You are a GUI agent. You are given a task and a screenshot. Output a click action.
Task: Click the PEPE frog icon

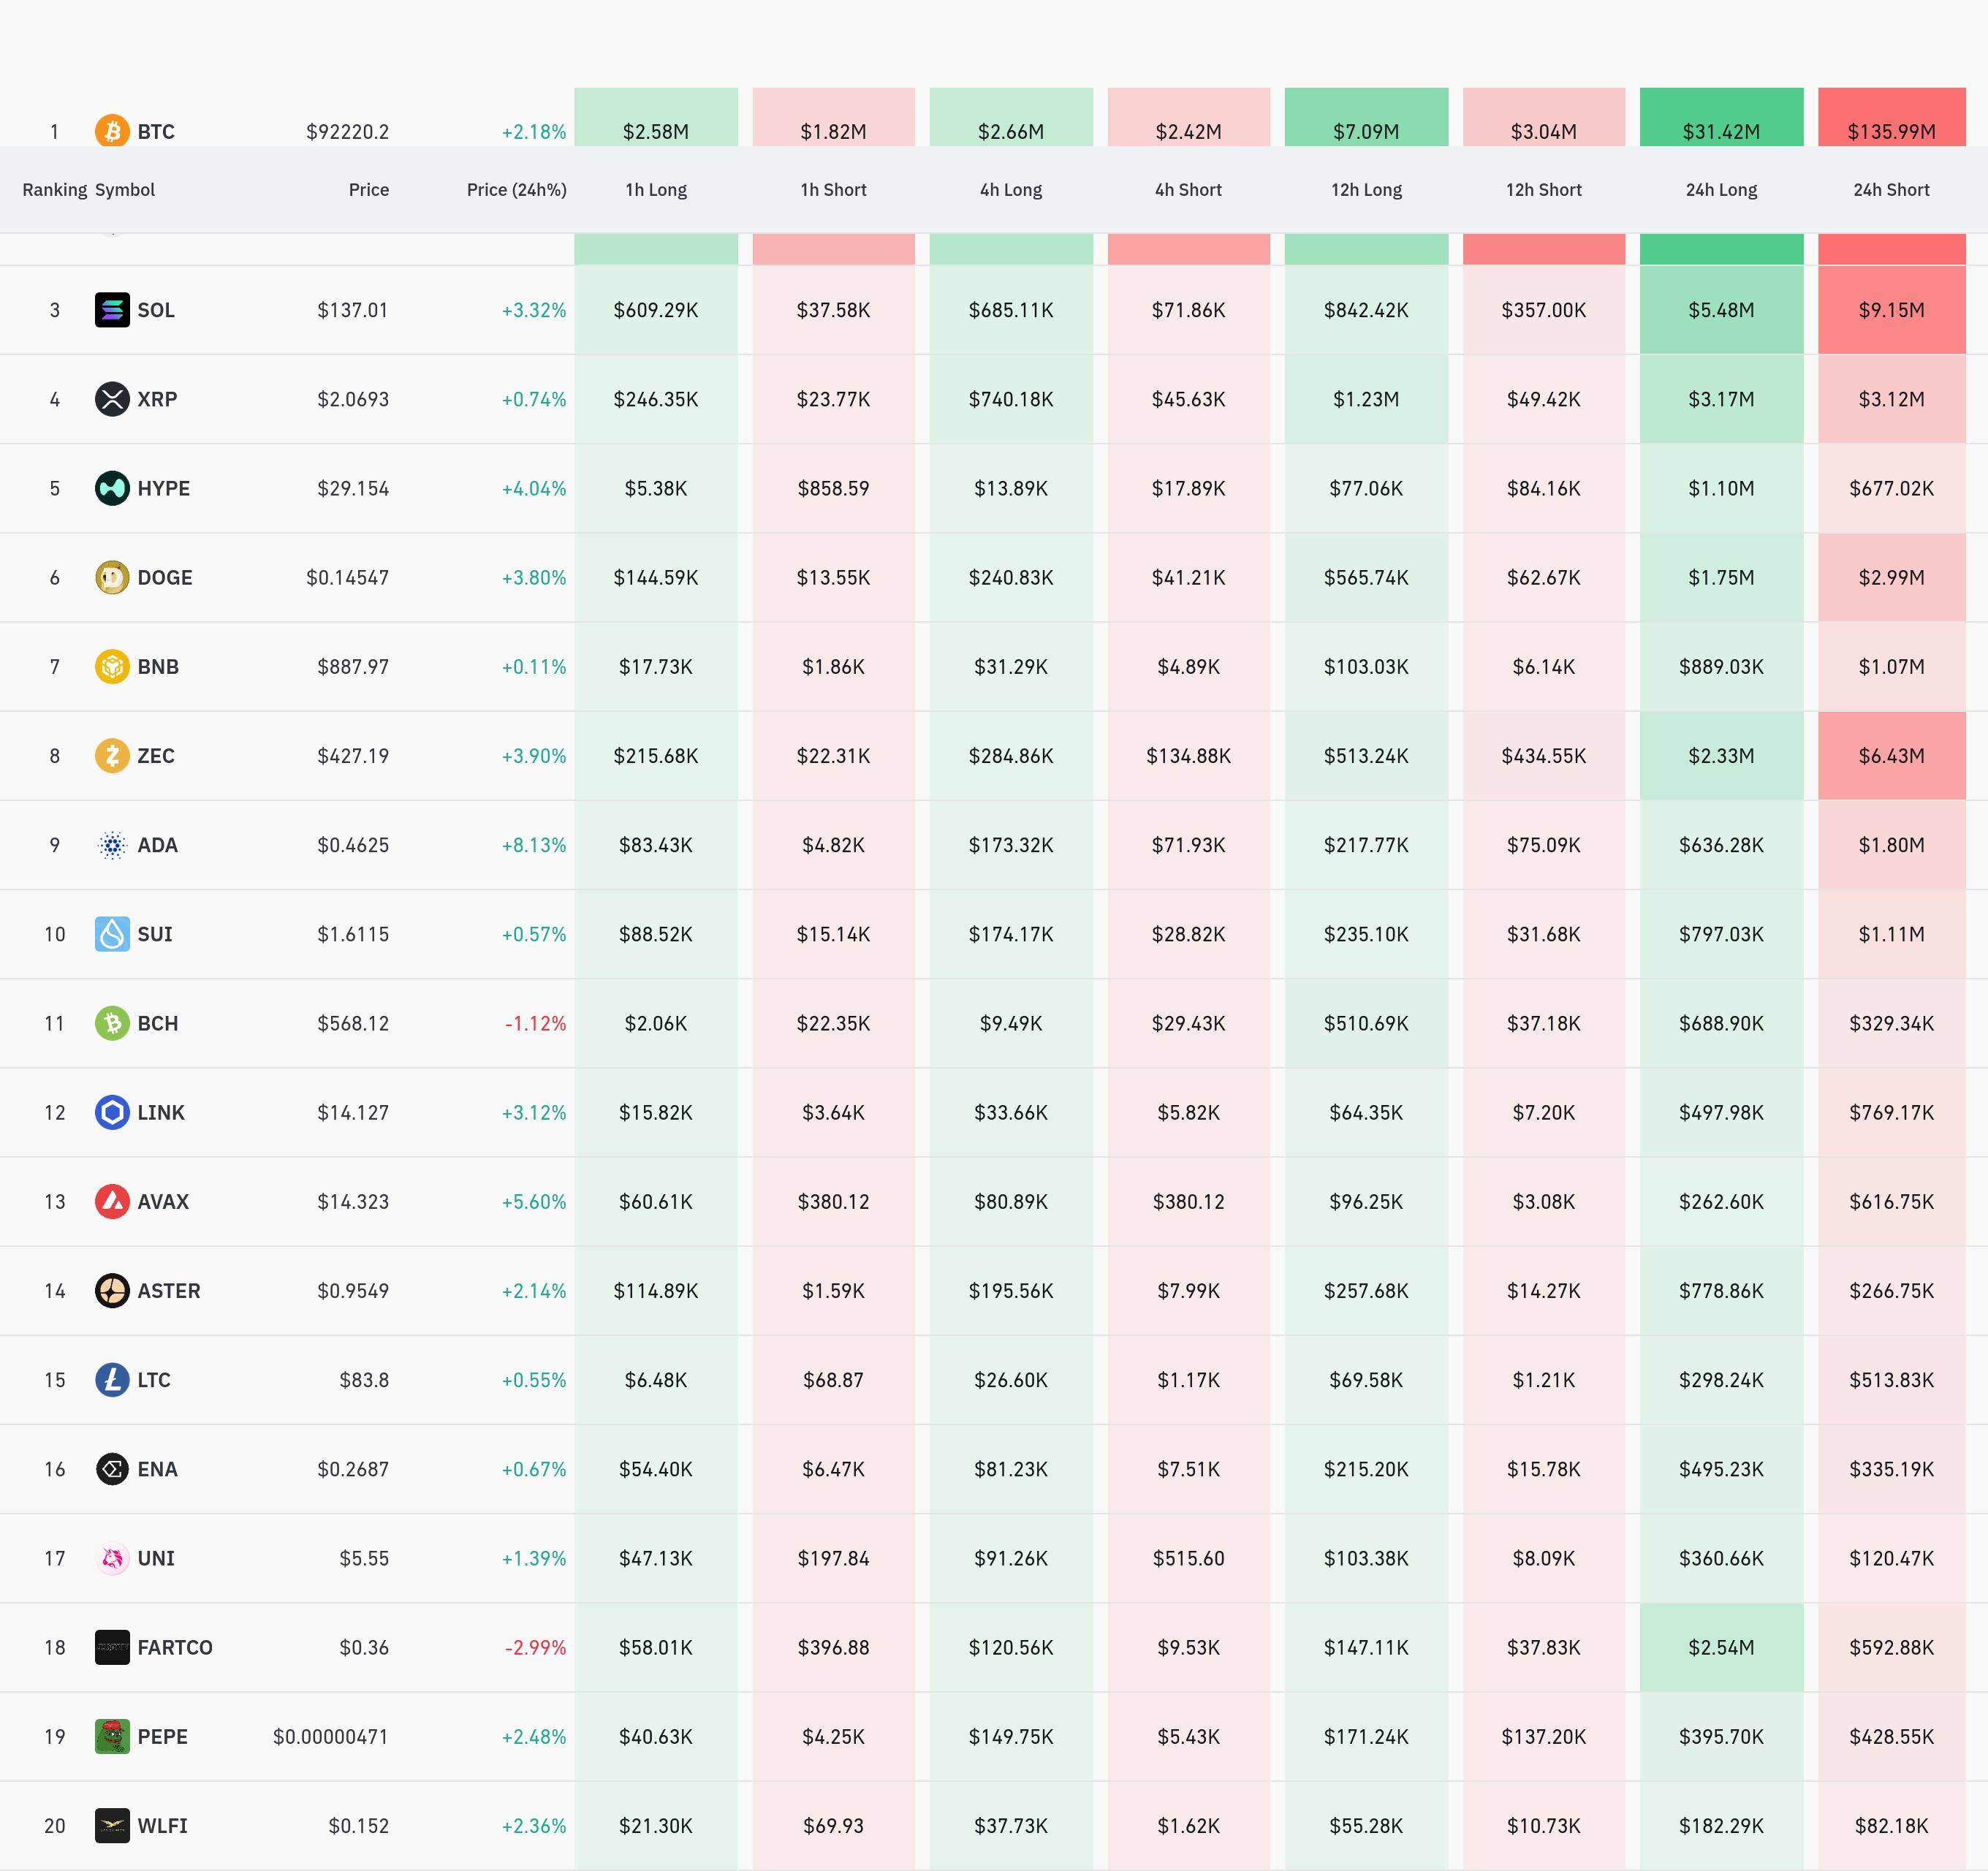pos(112,1736)
